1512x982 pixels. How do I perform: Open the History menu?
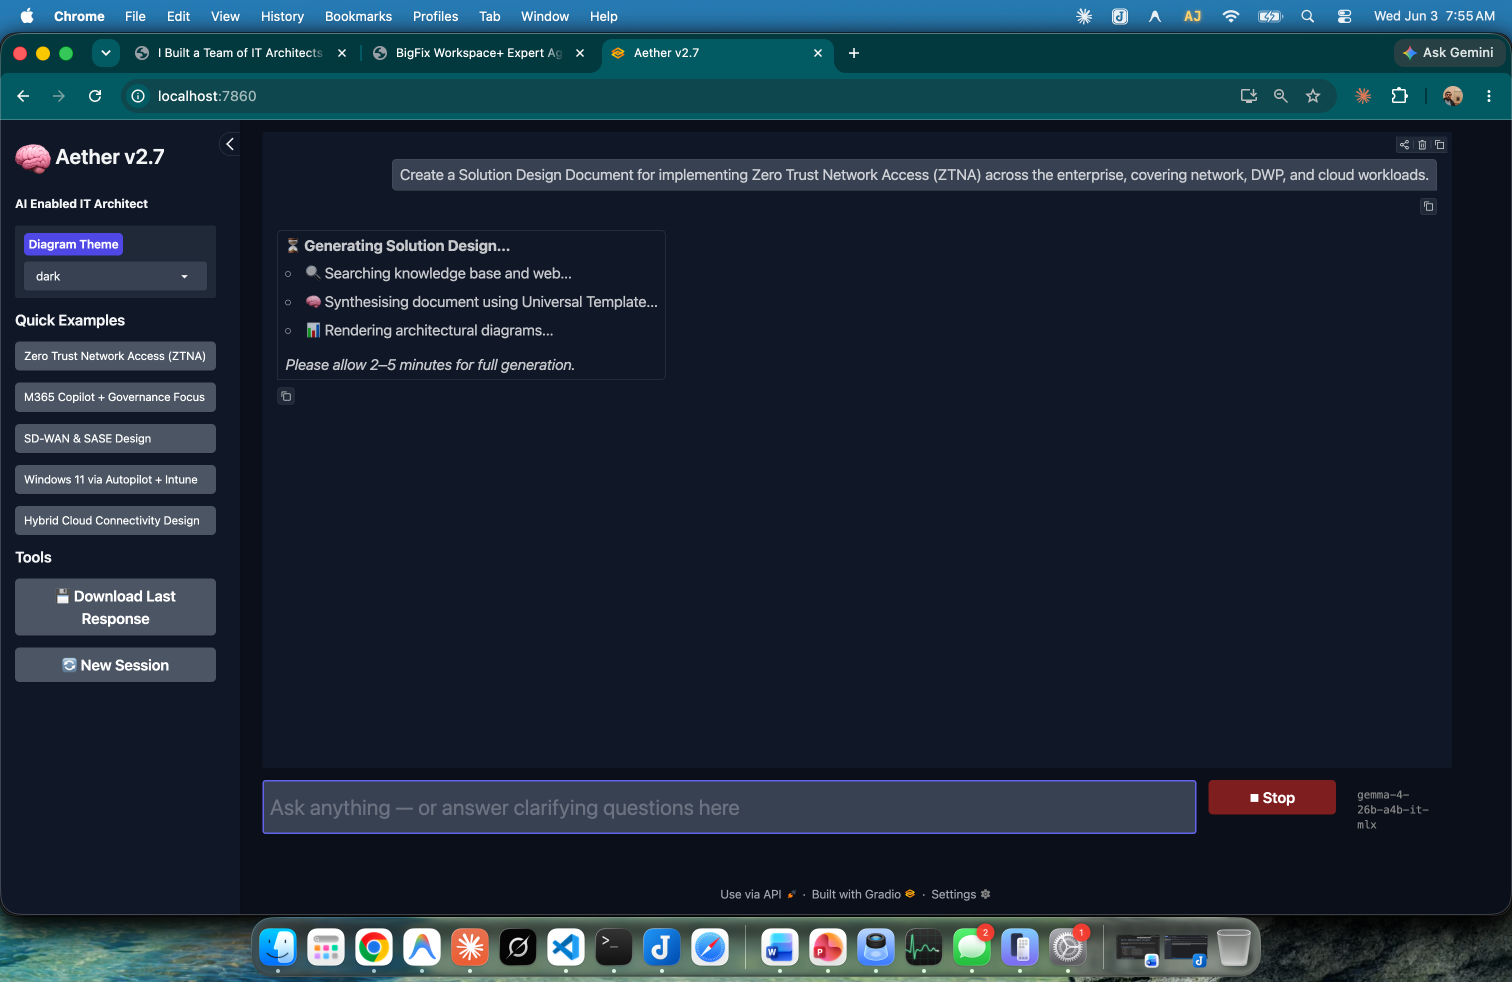click(282, 16)
